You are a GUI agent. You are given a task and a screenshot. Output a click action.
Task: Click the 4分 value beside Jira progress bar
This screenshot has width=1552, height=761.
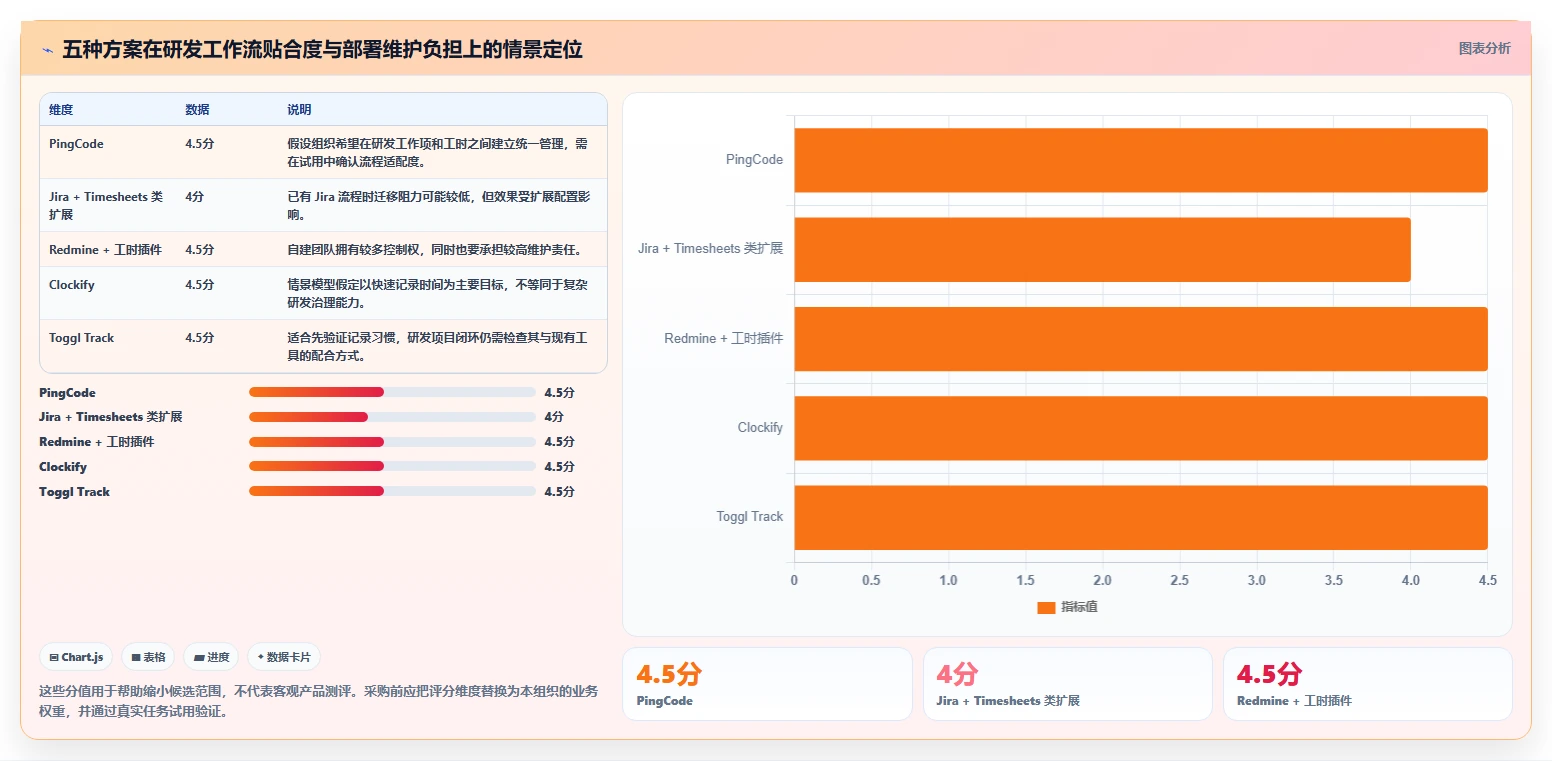click(554, 417)
